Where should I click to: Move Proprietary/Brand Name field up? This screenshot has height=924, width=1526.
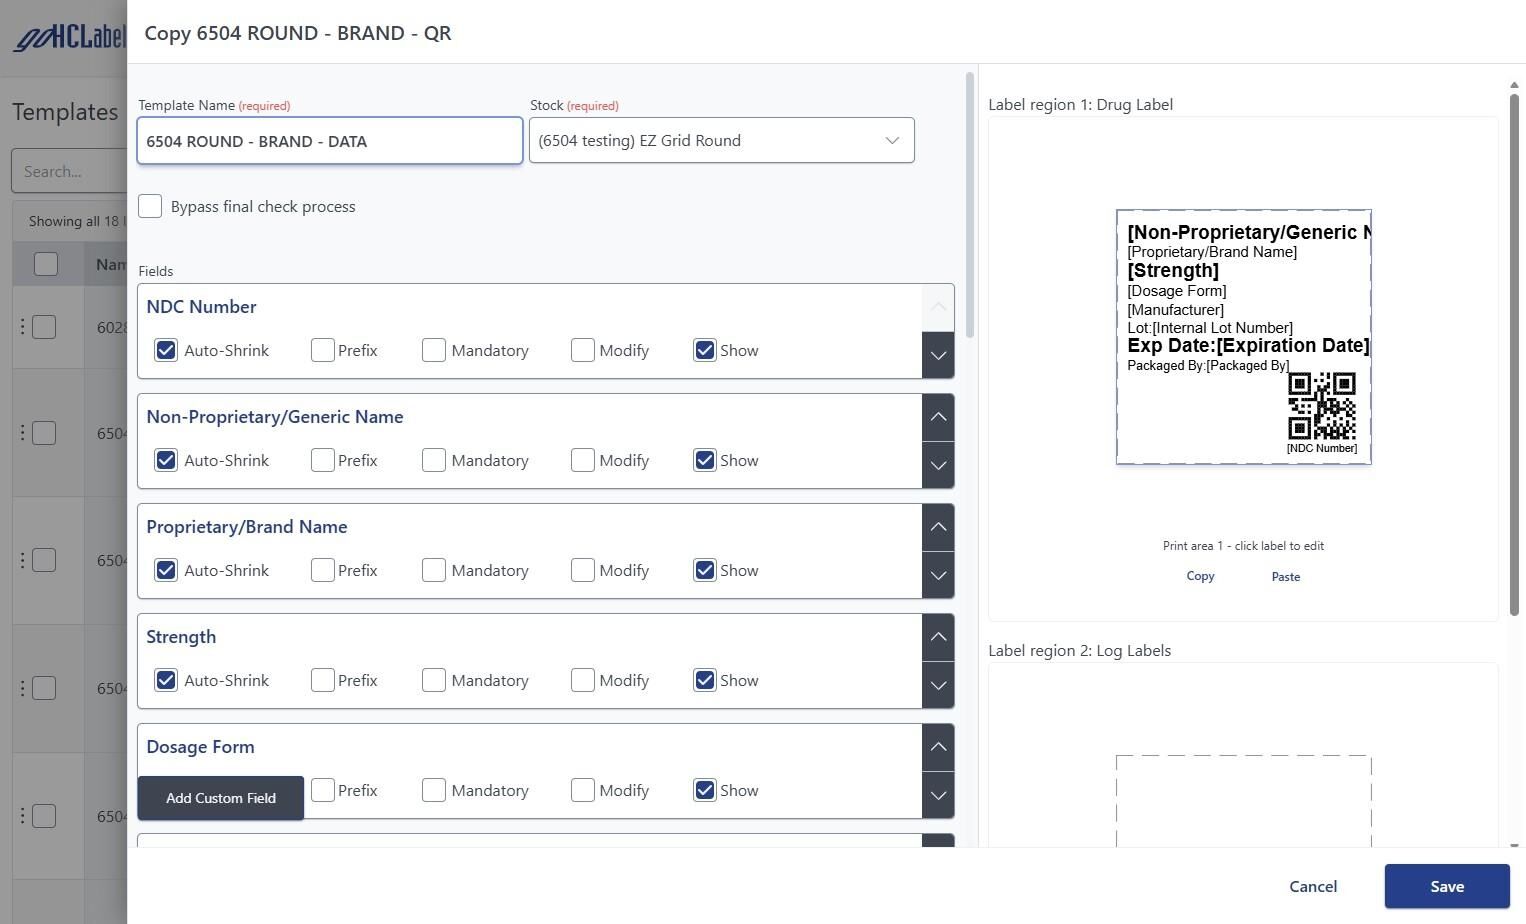pos(938,527)
